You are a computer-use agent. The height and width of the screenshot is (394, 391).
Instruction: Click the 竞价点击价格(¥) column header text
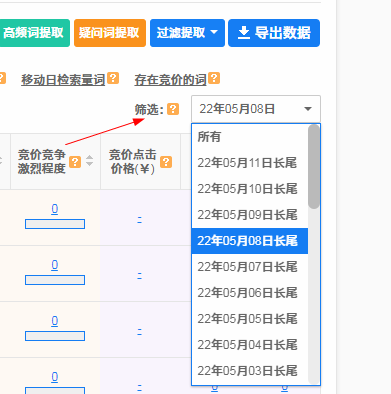tap(133, 162)
